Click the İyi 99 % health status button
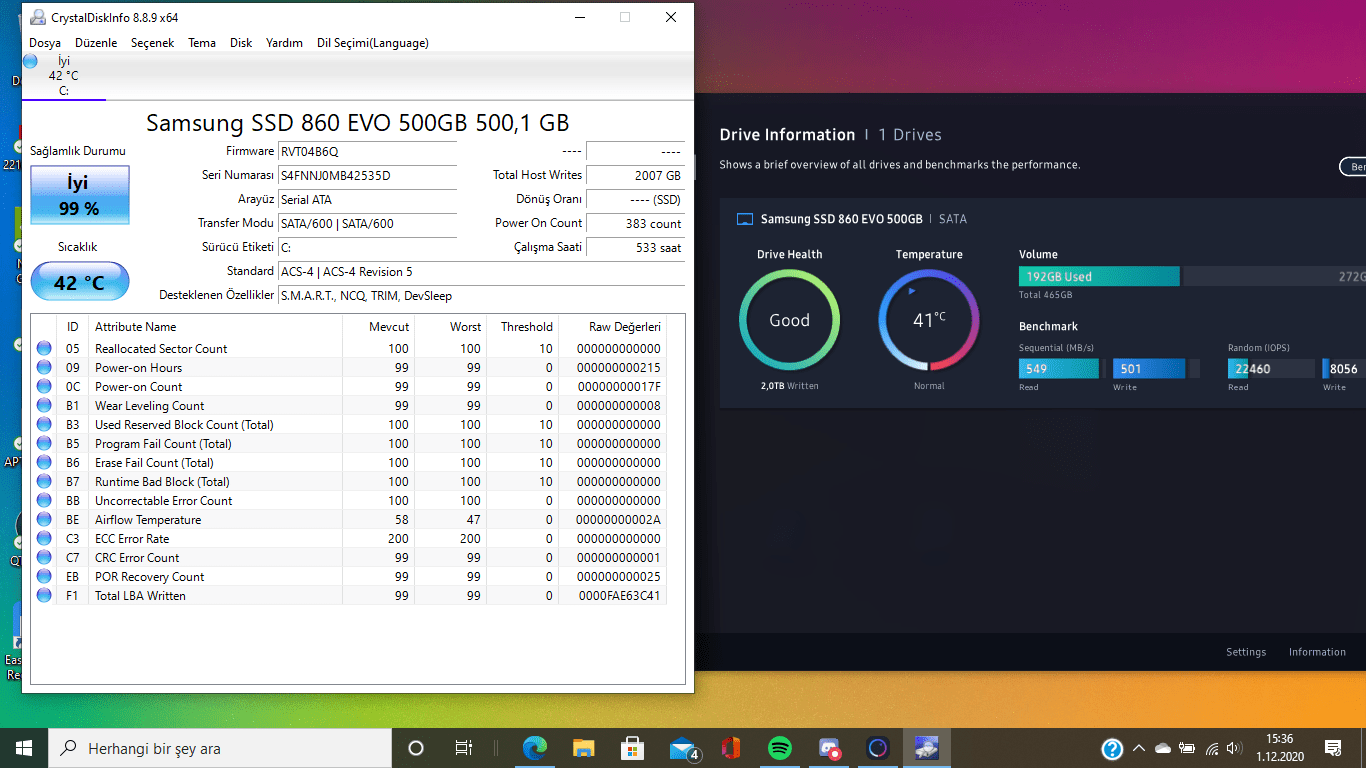 tap(80, 195)
